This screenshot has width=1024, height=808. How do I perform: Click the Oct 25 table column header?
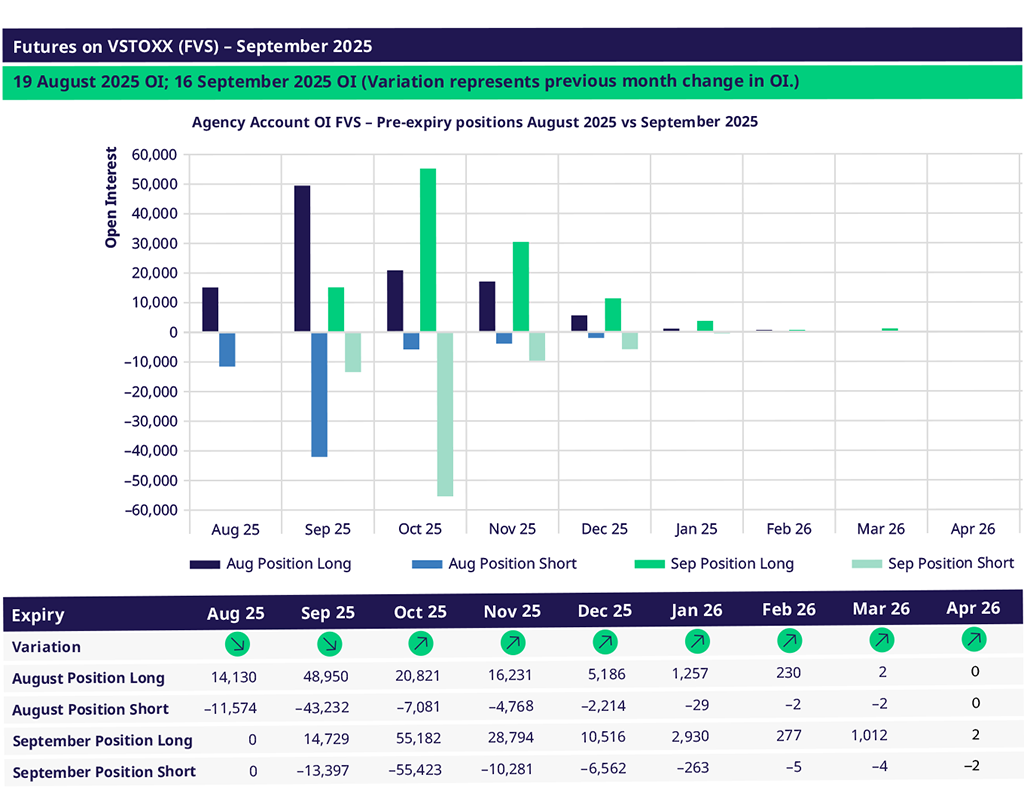[420, 612]
